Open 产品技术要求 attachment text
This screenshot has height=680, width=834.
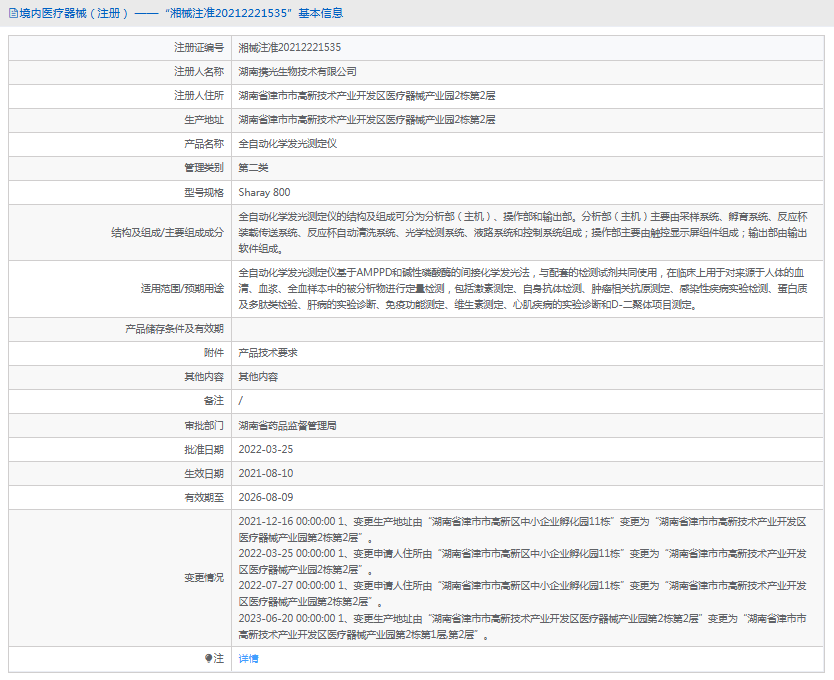pyautogui.click(x=268, y=353)
